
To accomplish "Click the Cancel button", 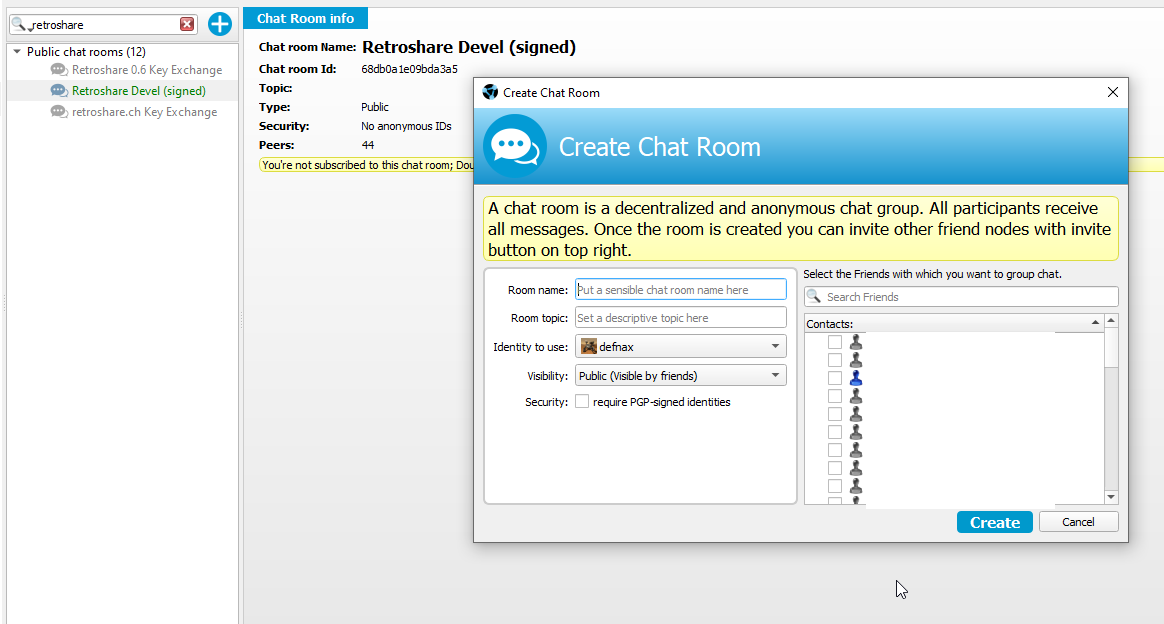I will coord(1078,522).
